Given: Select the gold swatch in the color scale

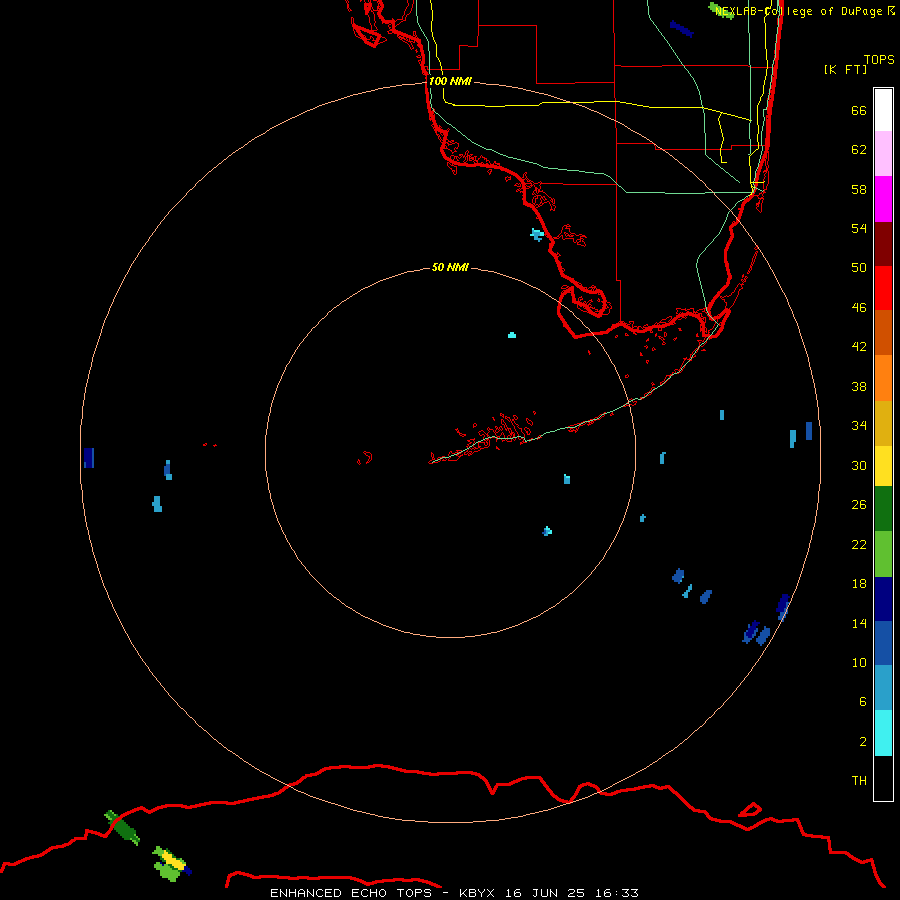Looking at the screenshot, I should pos(883,423).
